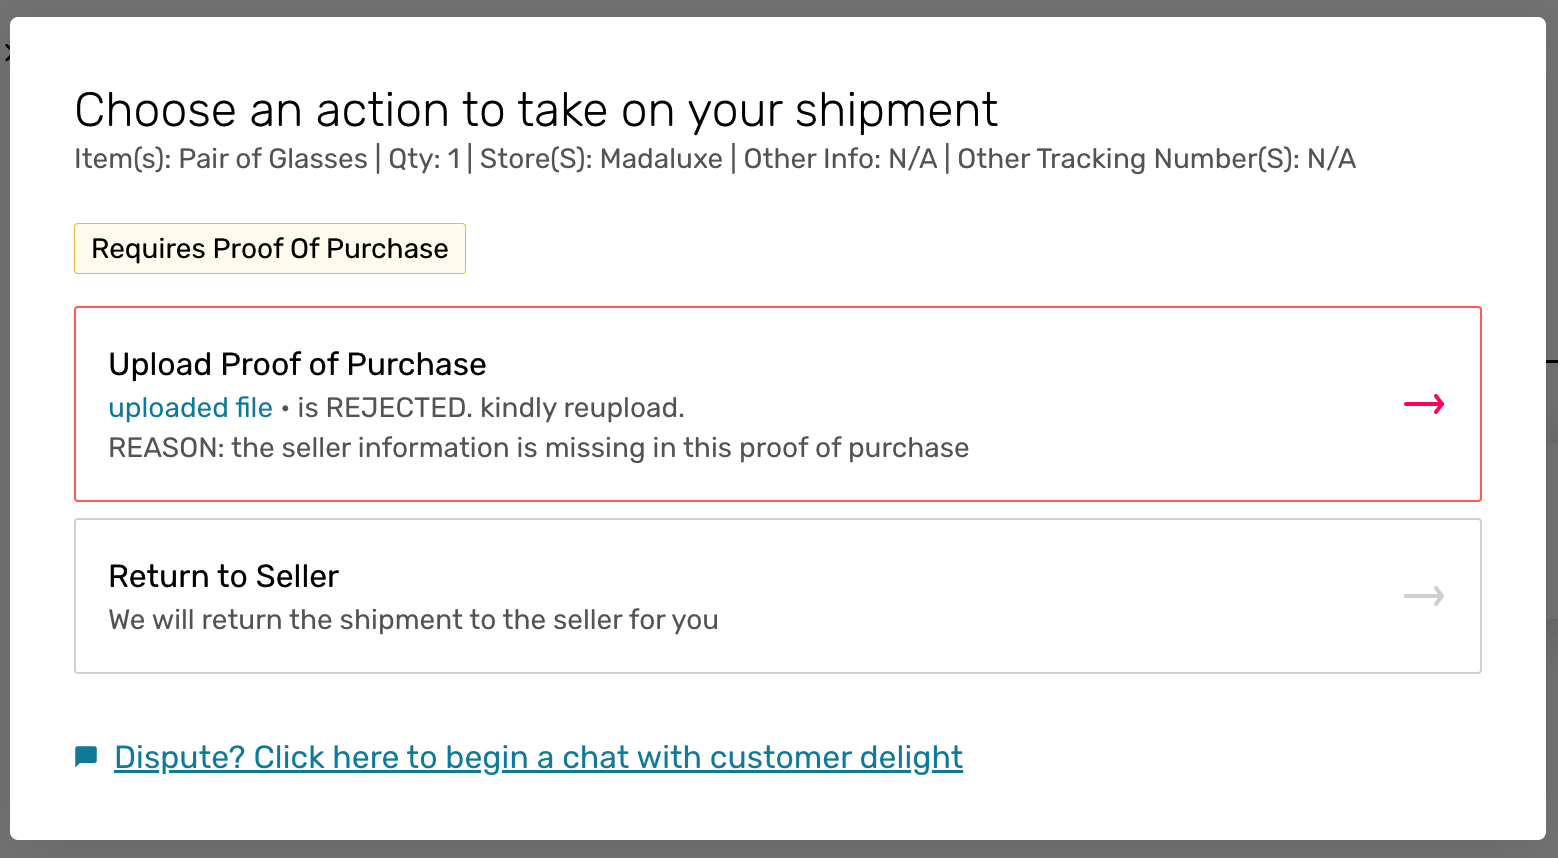Click the 'Qty: 1' detail
This screenshot has width=1558, height=858.
[424, 159]
